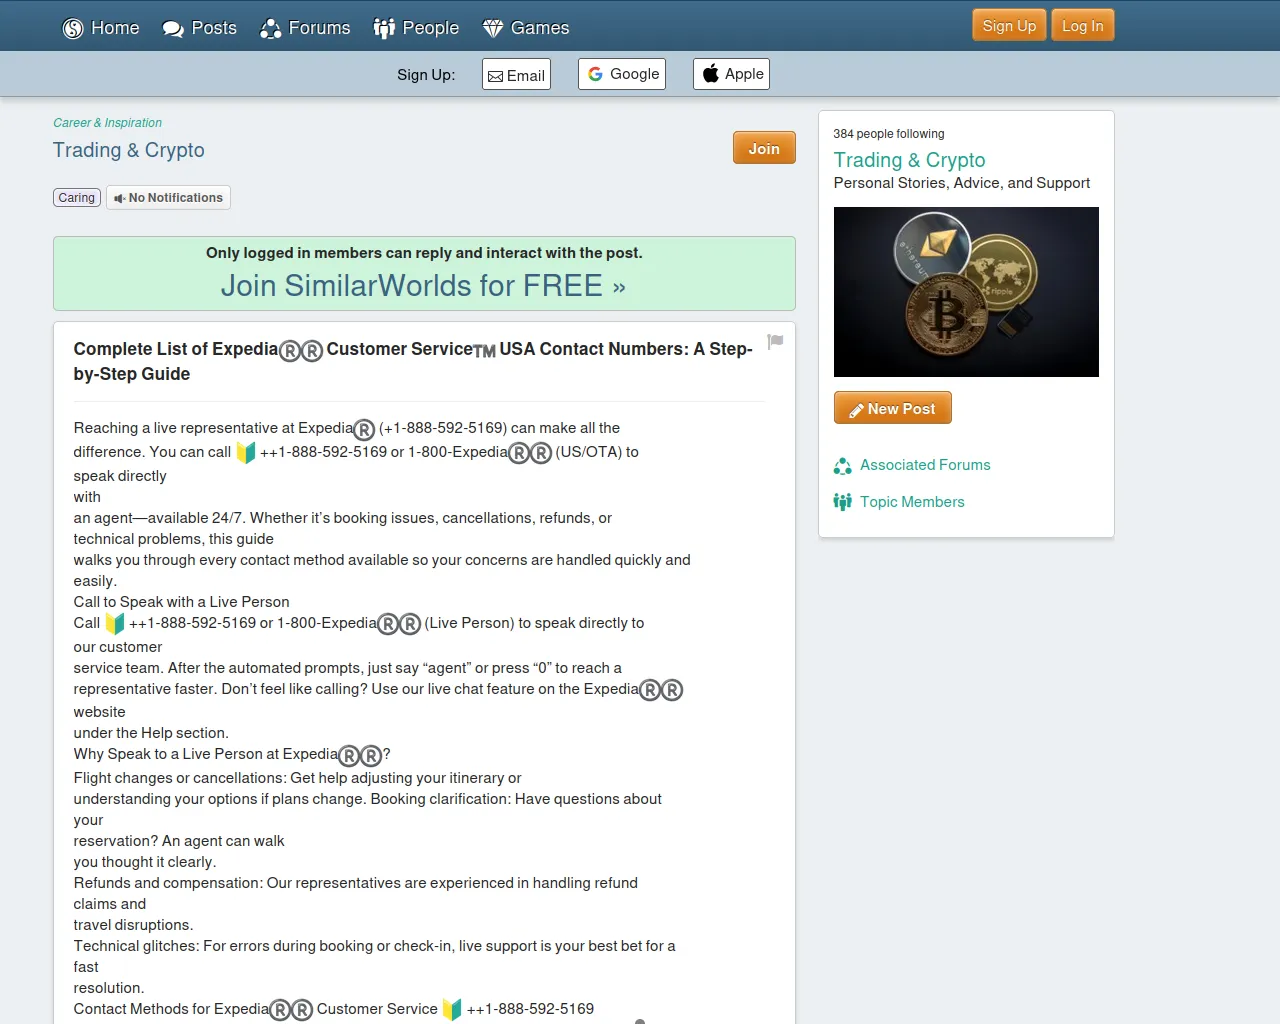The height and width of the screenshot is (1024, 1280).
Task: Click the pencil icon on New Post
Action: [x=856, y=410]
